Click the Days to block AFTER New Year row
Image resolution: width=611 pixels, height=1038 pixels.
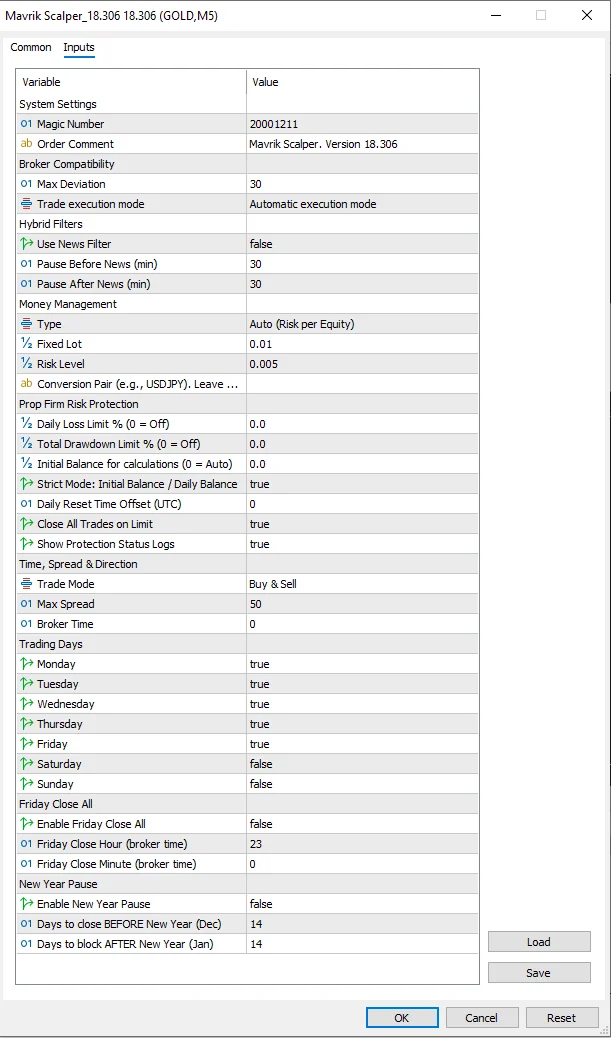(x=247, y=943)
